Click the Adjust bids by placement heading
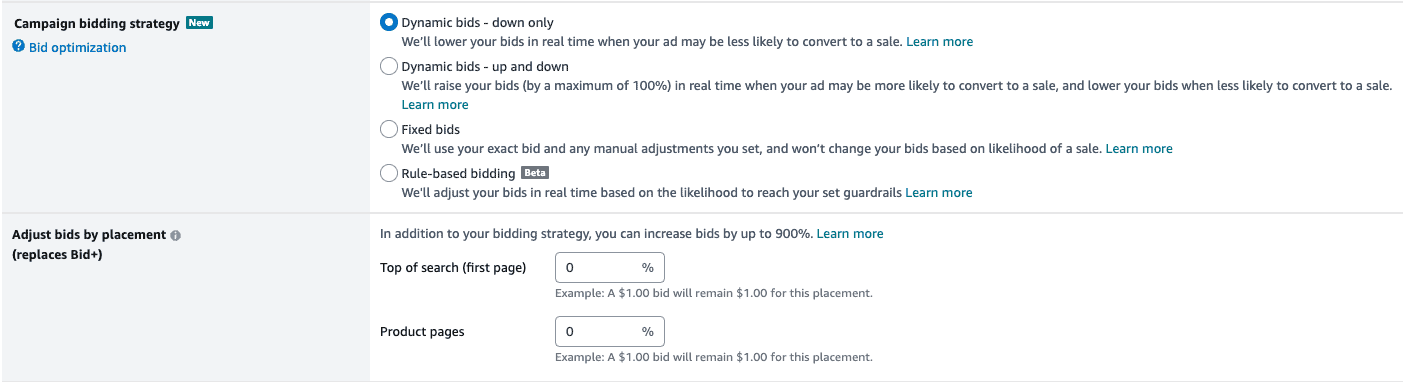Screen dimensions: 1403x386 89,235
